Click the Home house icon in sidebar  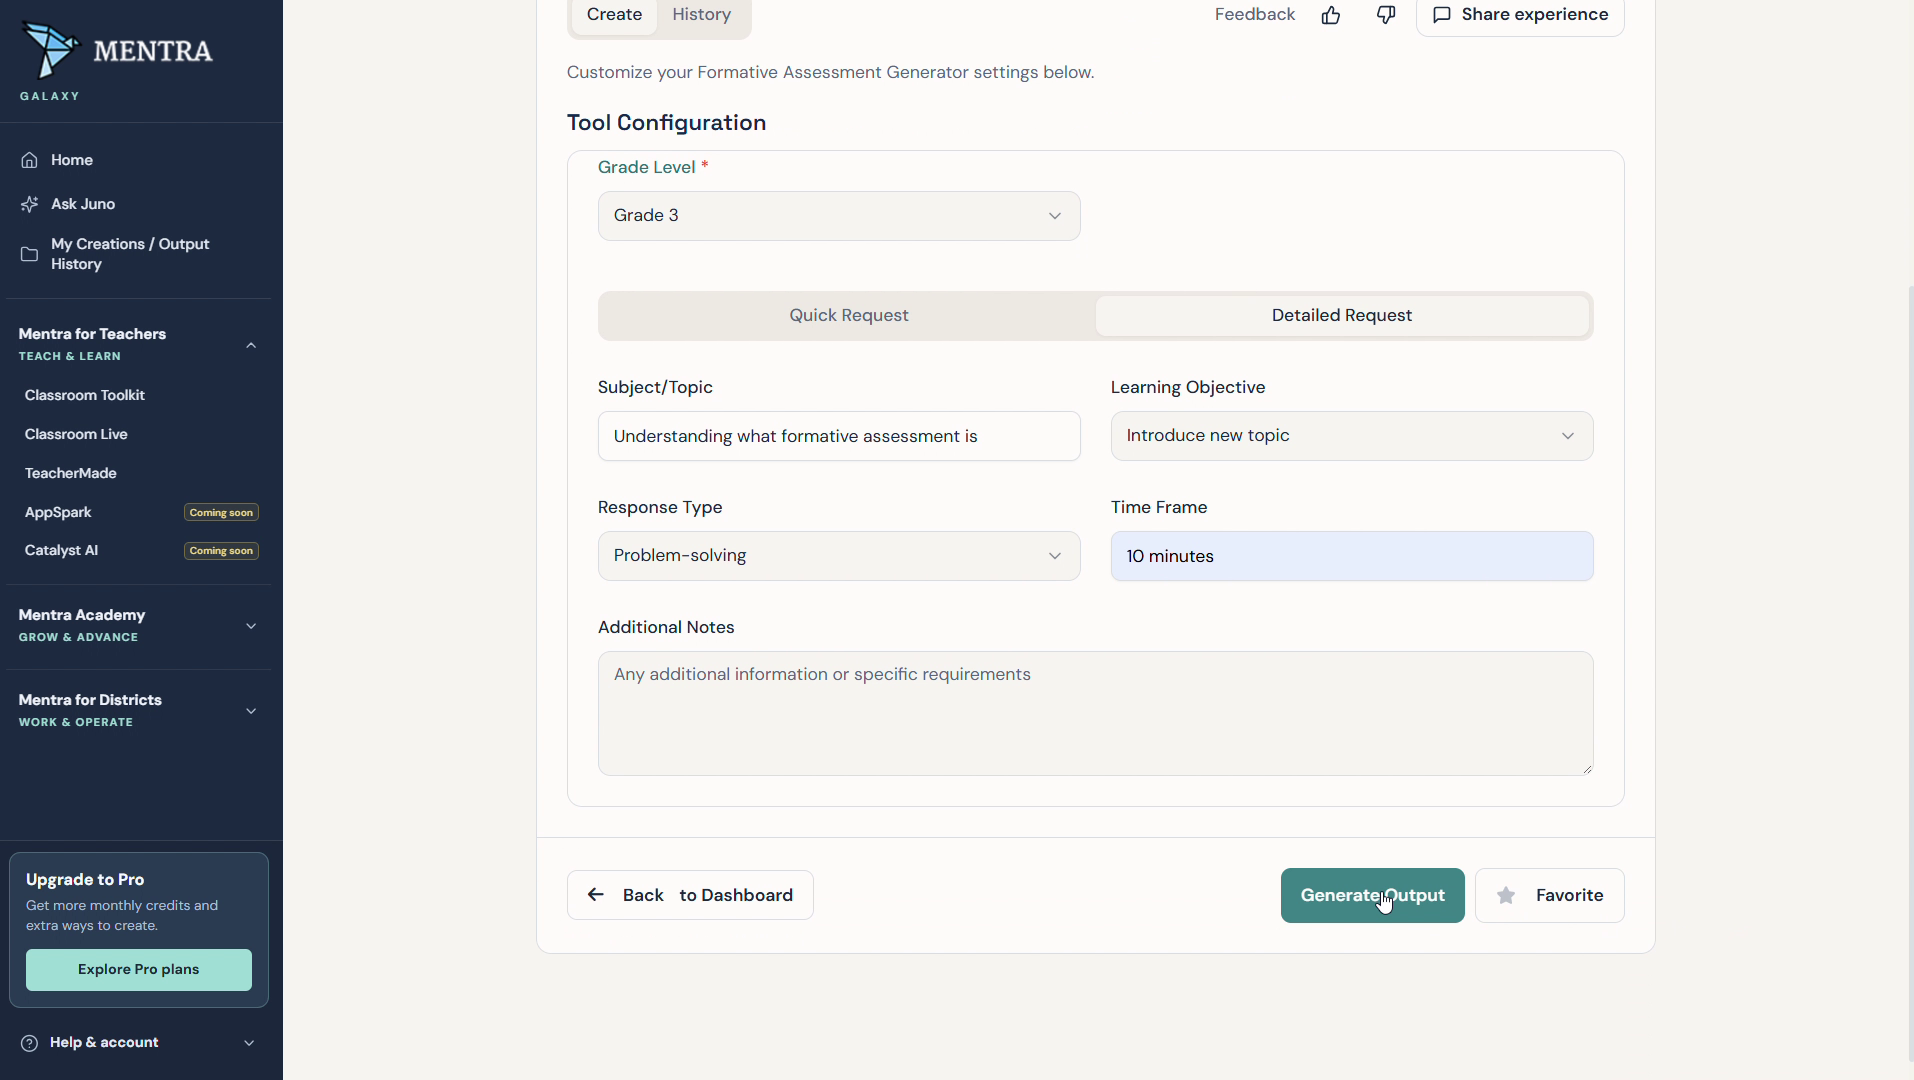pos(30,160)
